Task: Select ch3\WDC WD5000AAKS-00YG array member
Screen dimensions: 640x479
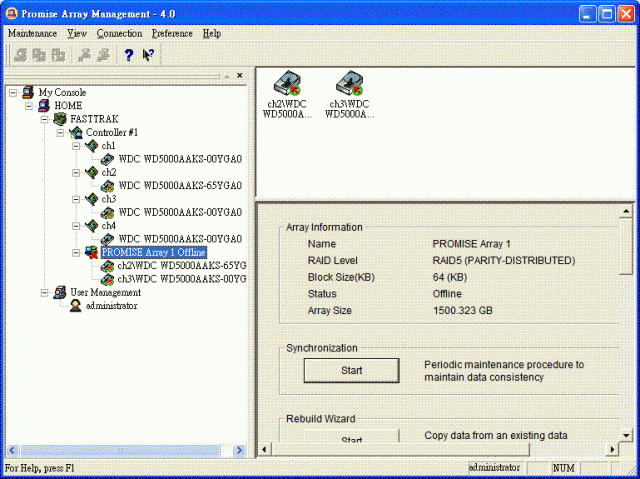Action: 182,279
